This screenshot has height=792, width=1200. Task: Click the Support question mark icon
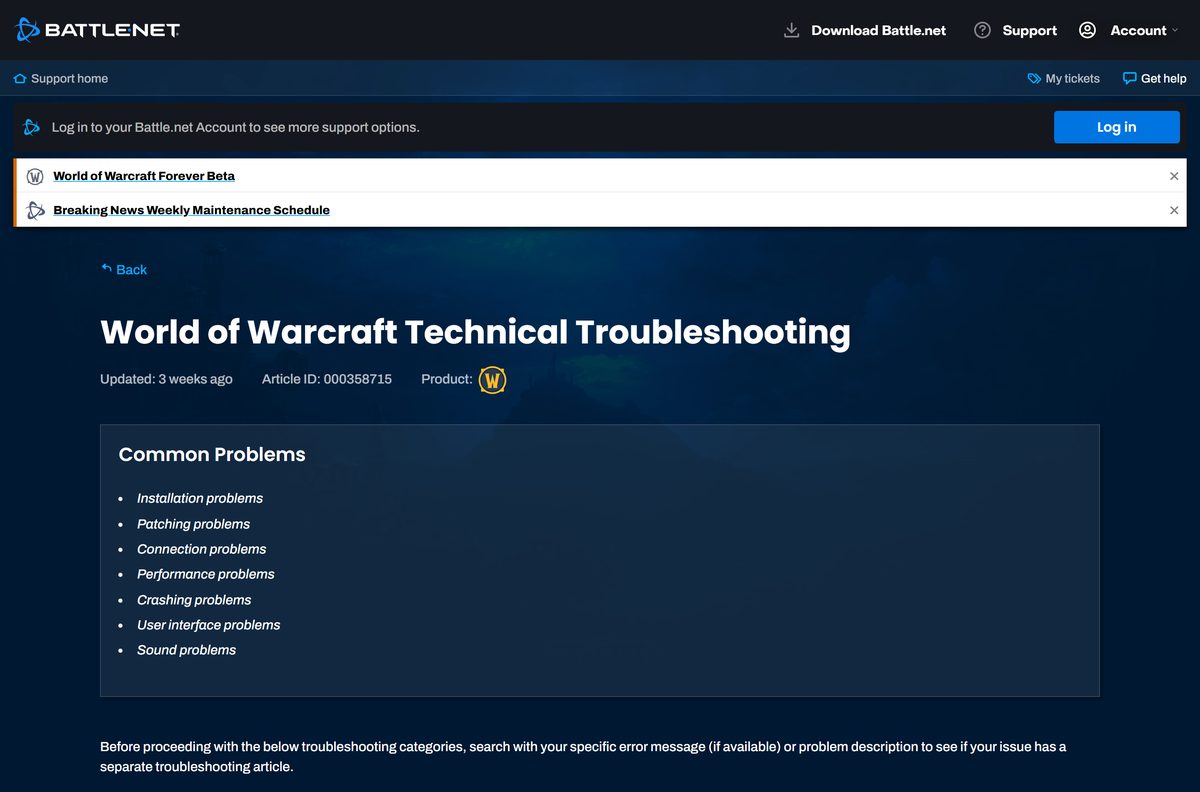click(x=982, y=30)
